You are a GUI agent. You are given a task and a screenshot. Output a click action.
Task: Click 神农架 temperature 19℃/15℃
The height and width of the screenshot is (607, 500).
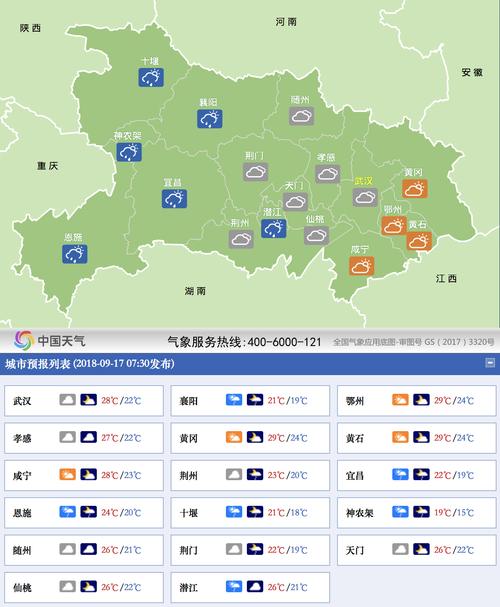[454, 513]
